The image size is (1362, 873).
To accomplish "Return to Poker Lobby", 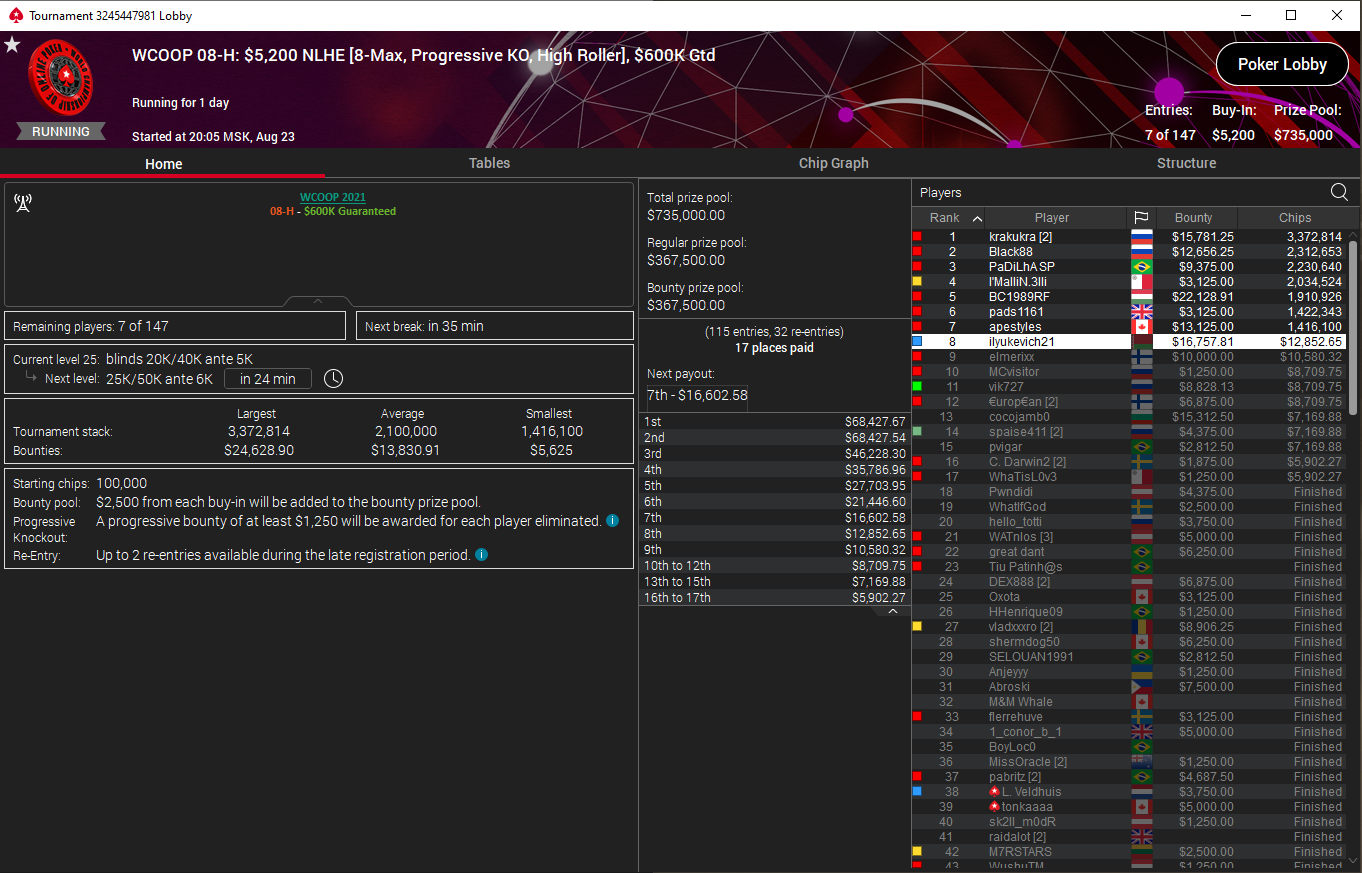I will tap(1282, 64).
